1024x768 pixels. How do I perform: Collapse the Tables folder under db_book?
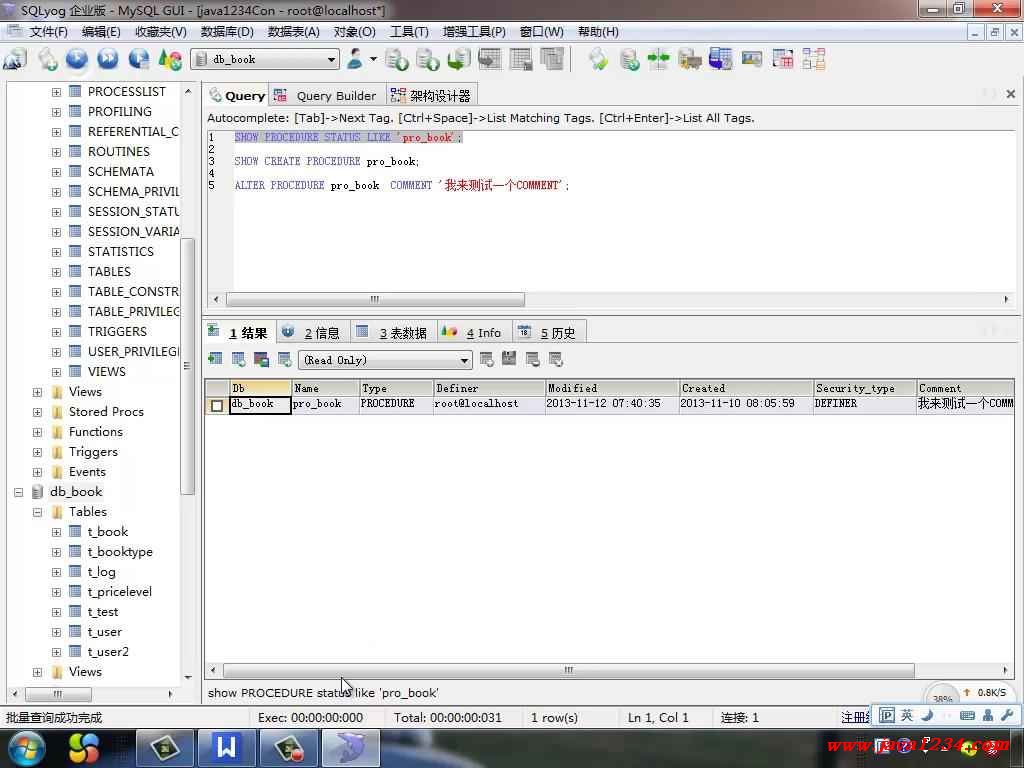pos(37,512)
